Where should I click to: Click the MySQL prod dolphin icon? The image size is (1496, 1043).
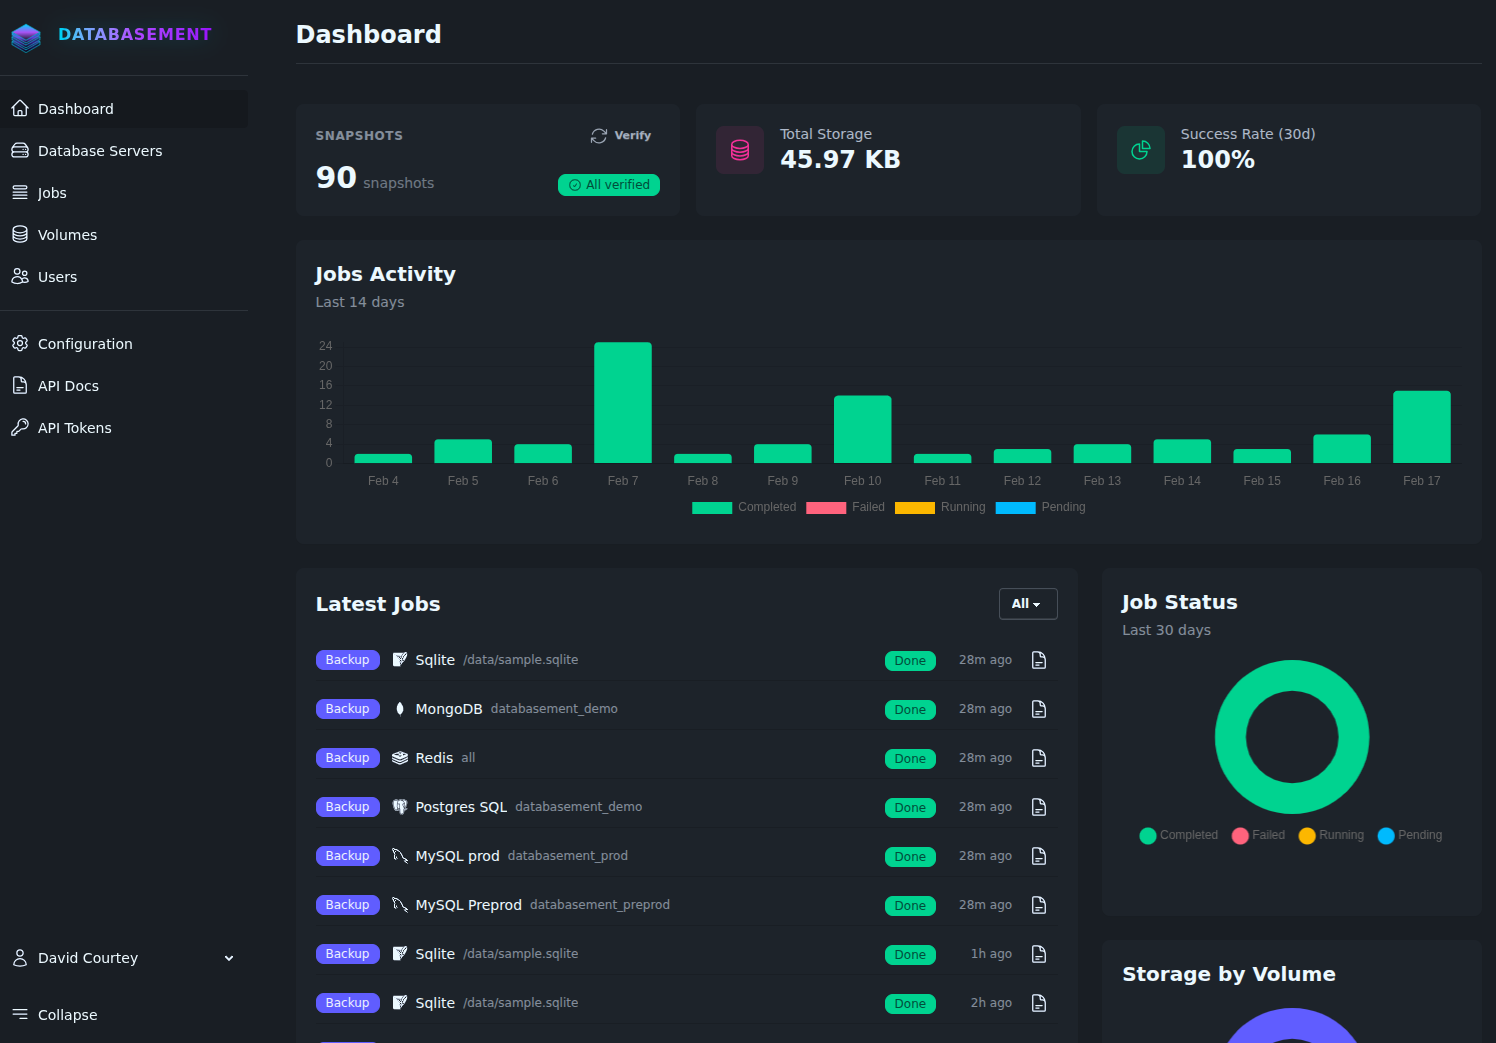(x=400, y=856)
